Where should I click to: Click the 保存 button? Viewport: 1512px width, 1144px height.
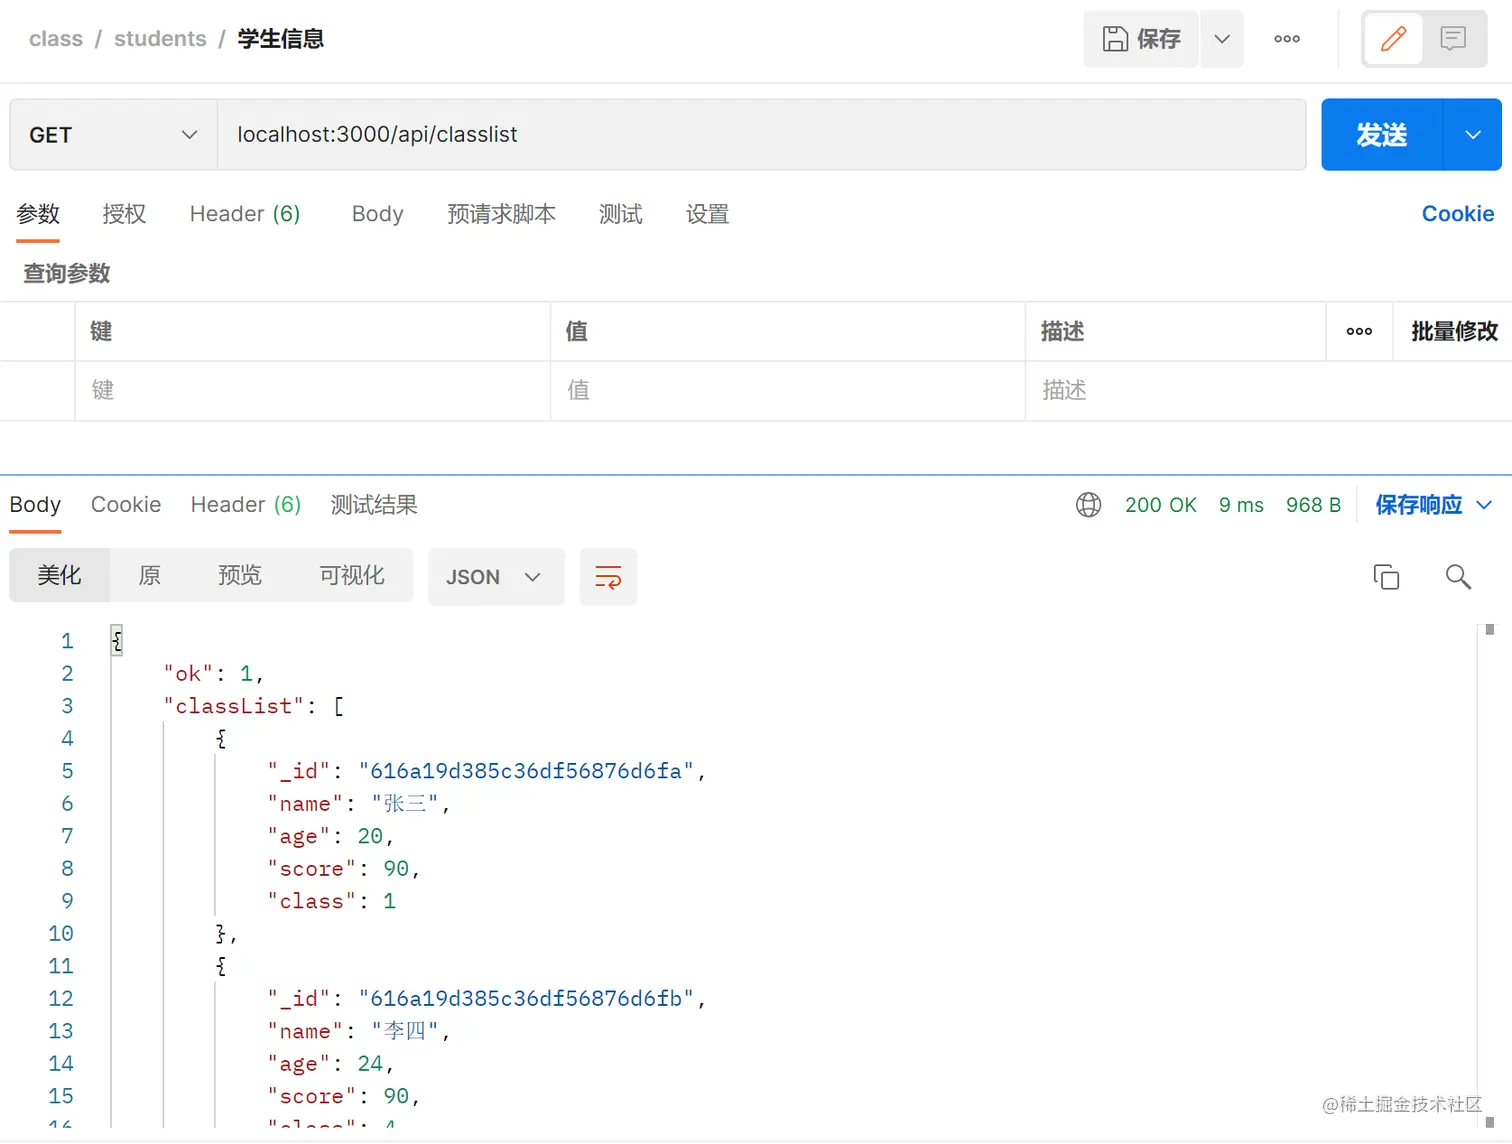pyautogui.click(x=1141, y=39)
